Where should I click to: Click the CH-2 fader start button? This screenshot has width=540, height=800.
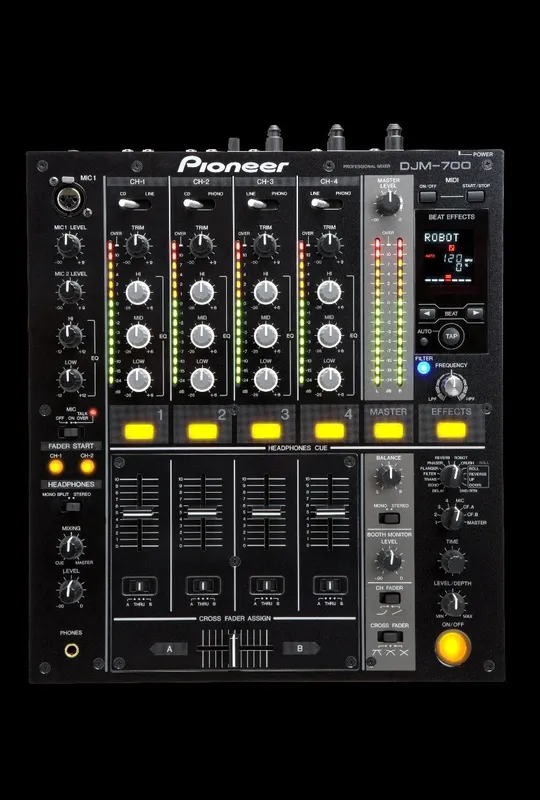[x=87, y=466]
